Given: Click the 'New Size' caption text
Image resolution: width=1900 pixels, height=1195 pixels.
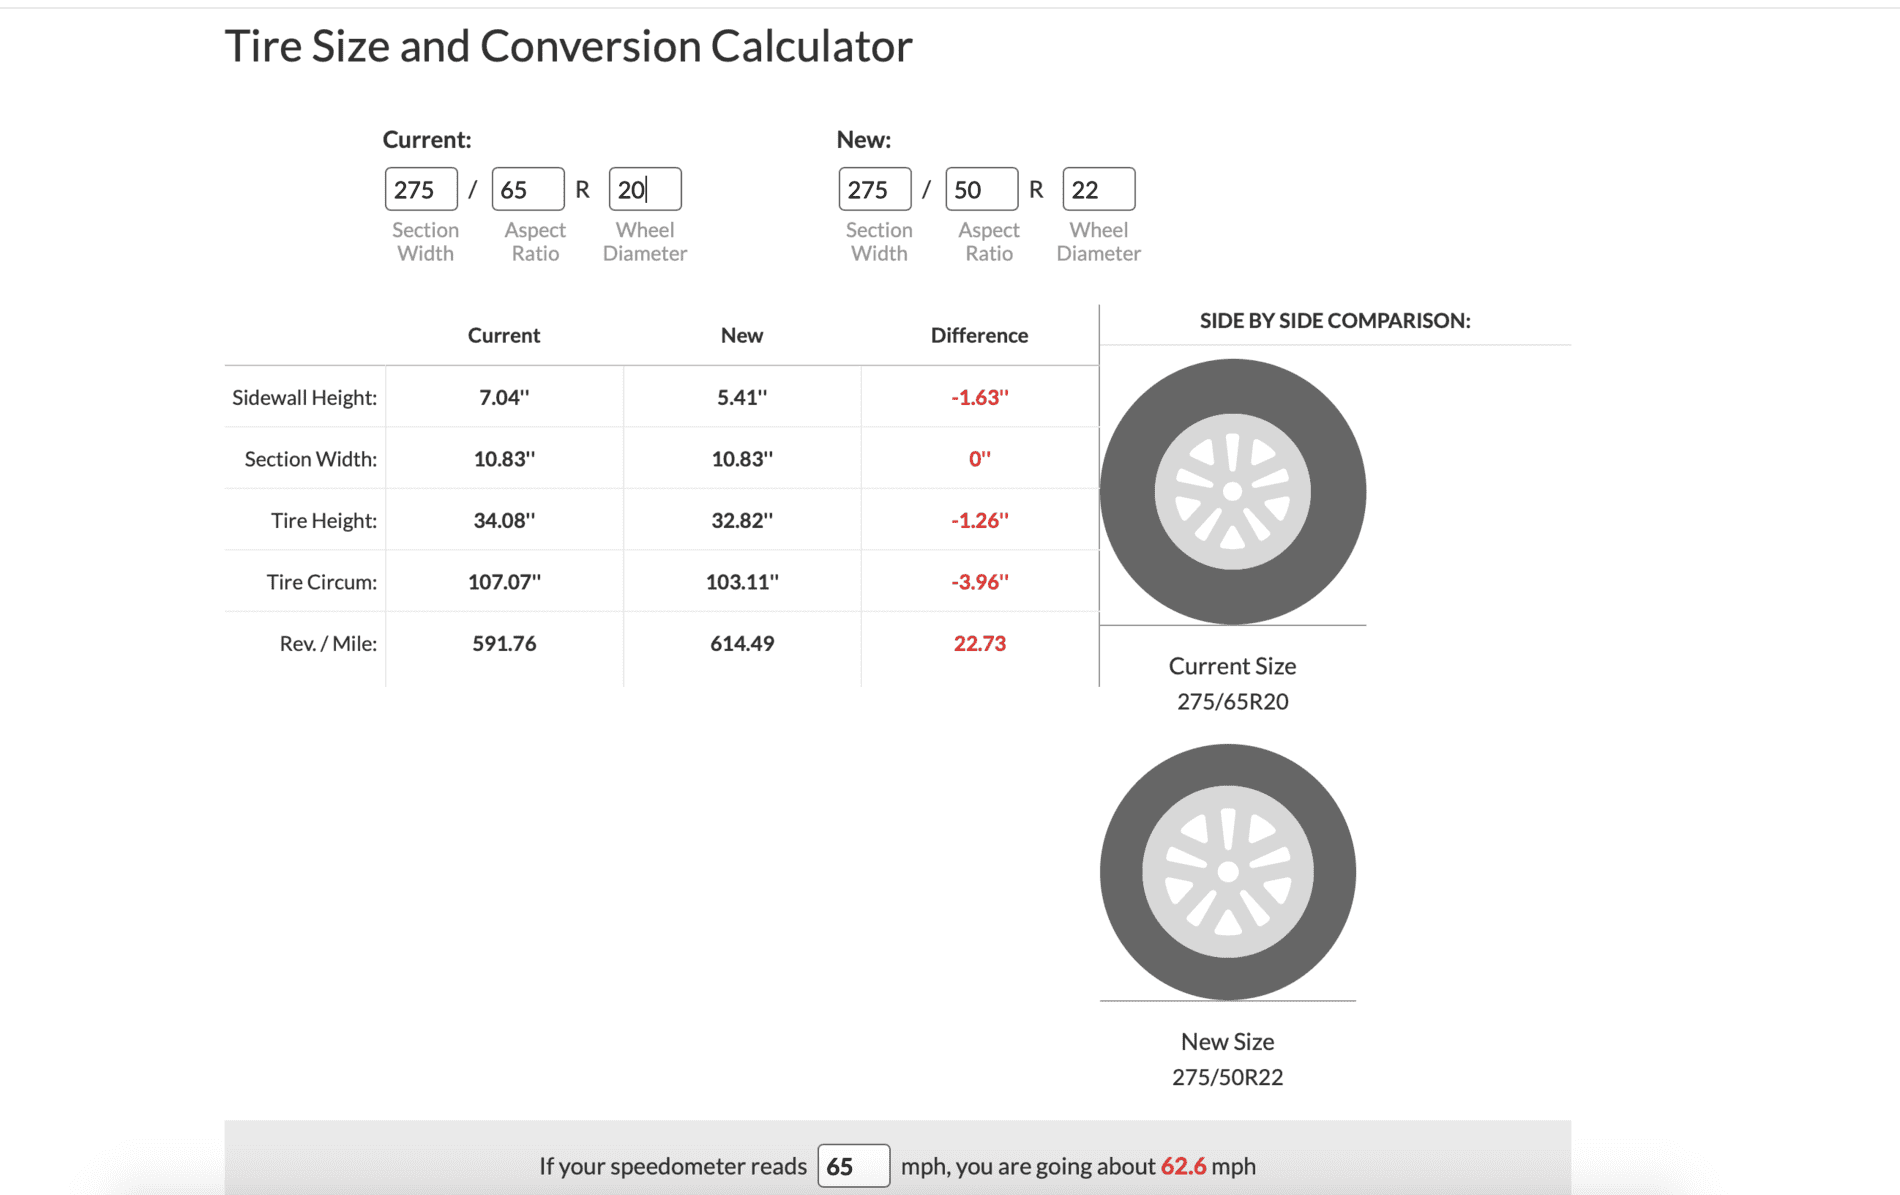Looking at the screenshot, I should (1228, 1041).
